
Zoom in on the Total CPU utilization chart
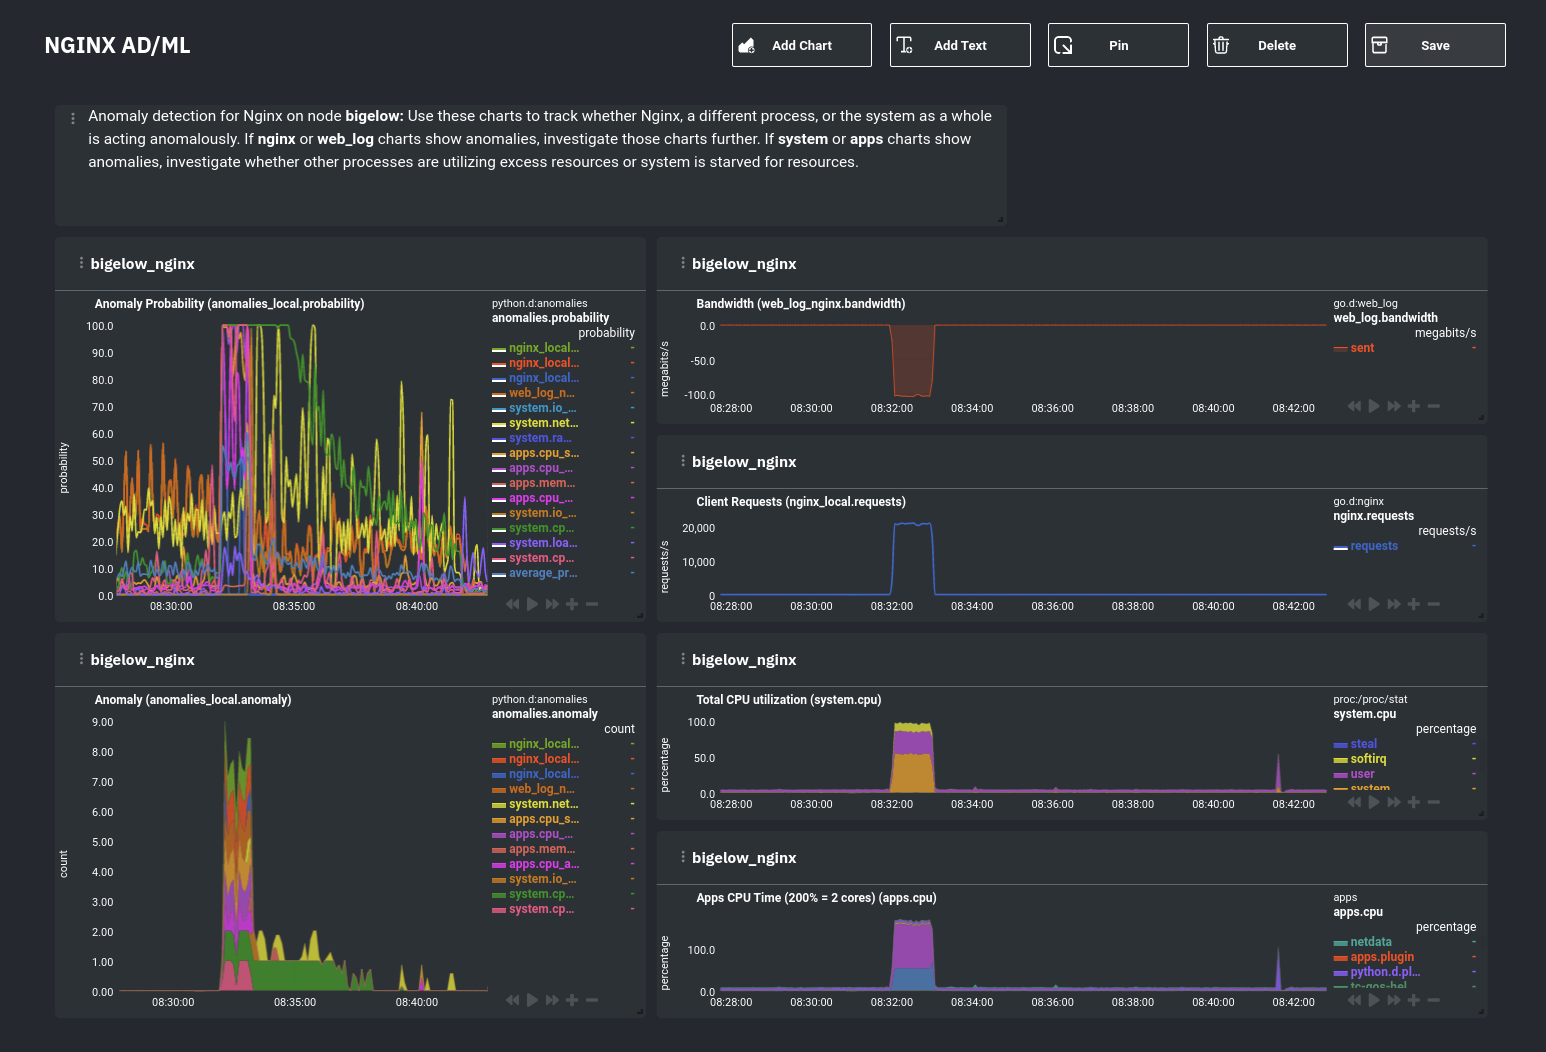click(1414, 802)
